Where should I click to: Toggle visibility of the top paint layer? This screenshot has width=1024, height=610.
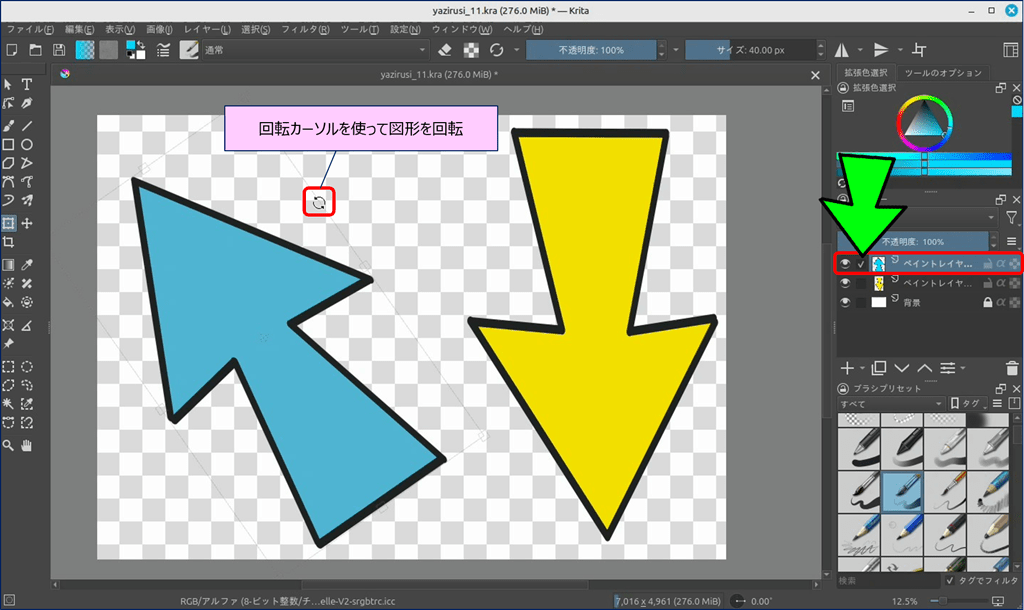click(x=845, y=264)
